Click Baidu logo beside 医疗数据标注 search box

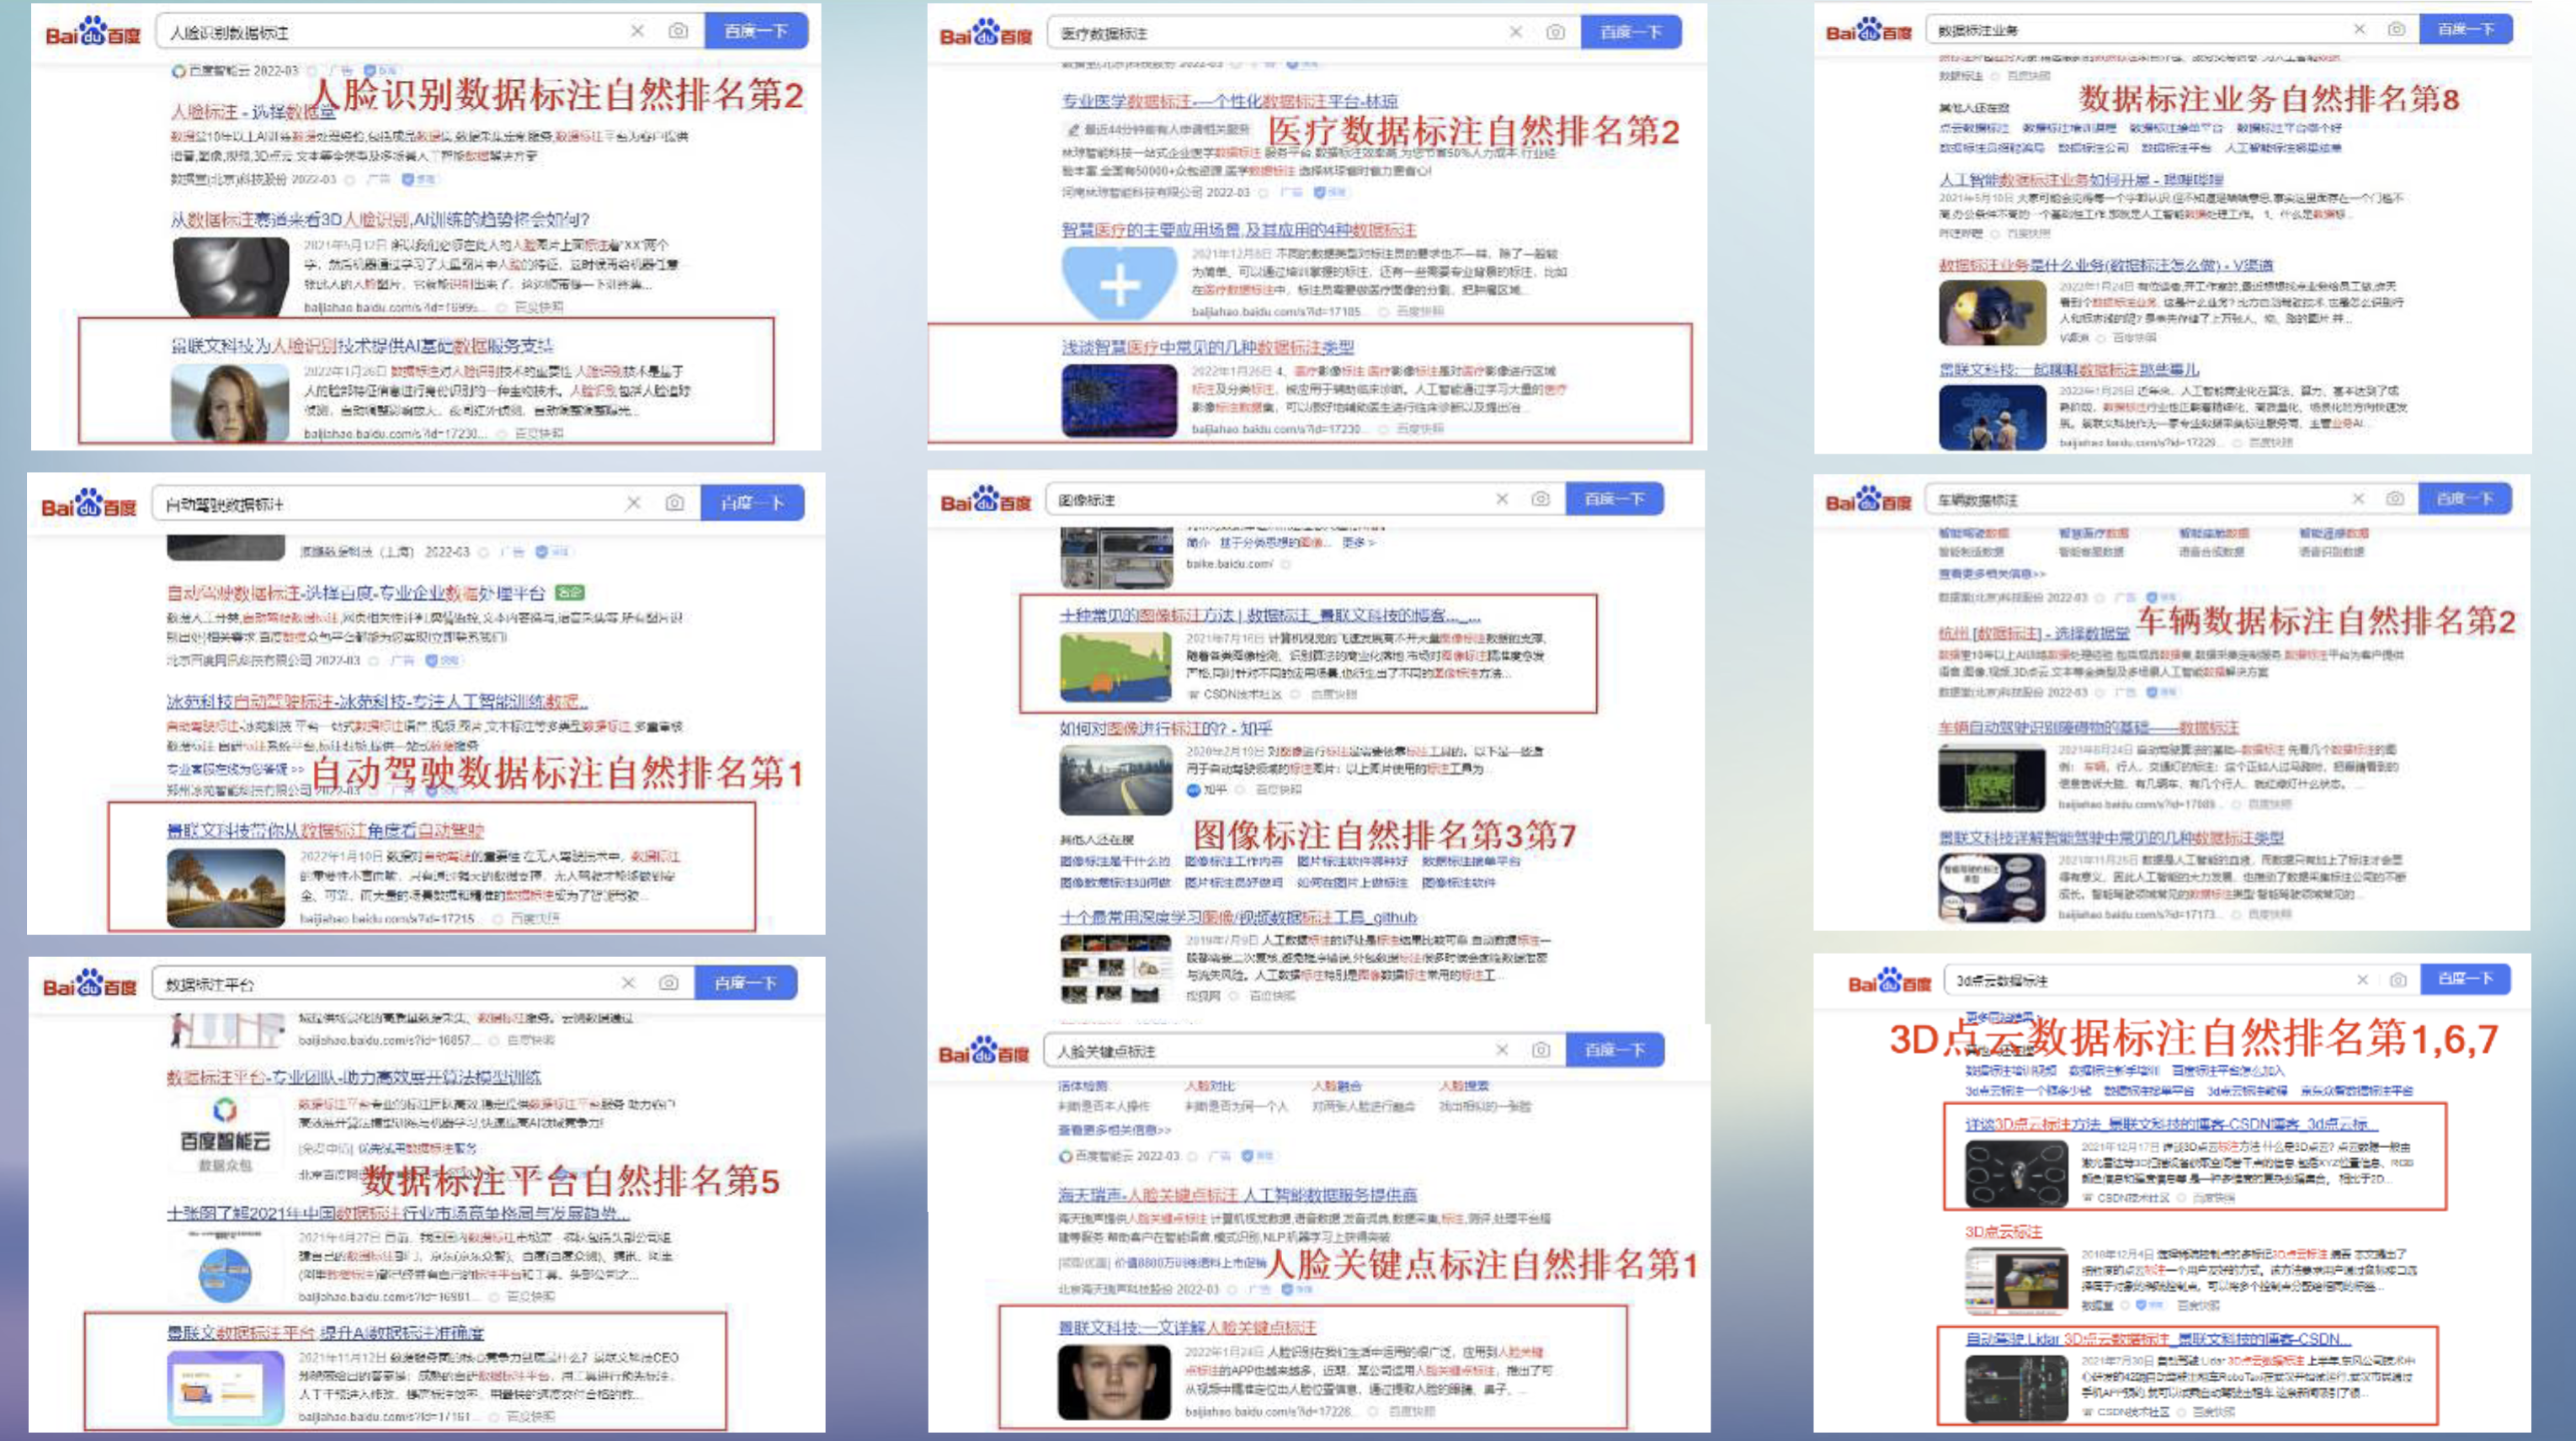[986, 33]
